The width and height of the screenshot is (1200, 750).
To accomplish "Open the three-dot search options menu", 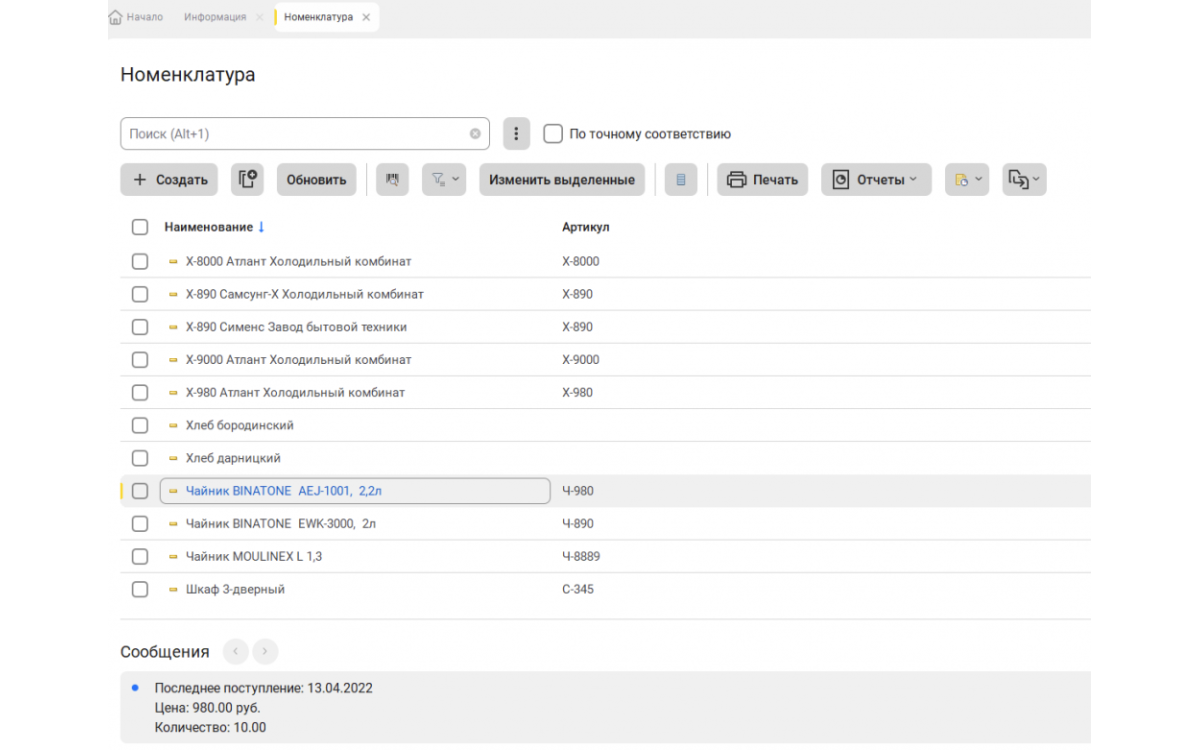I will click(x=516, y=134).
